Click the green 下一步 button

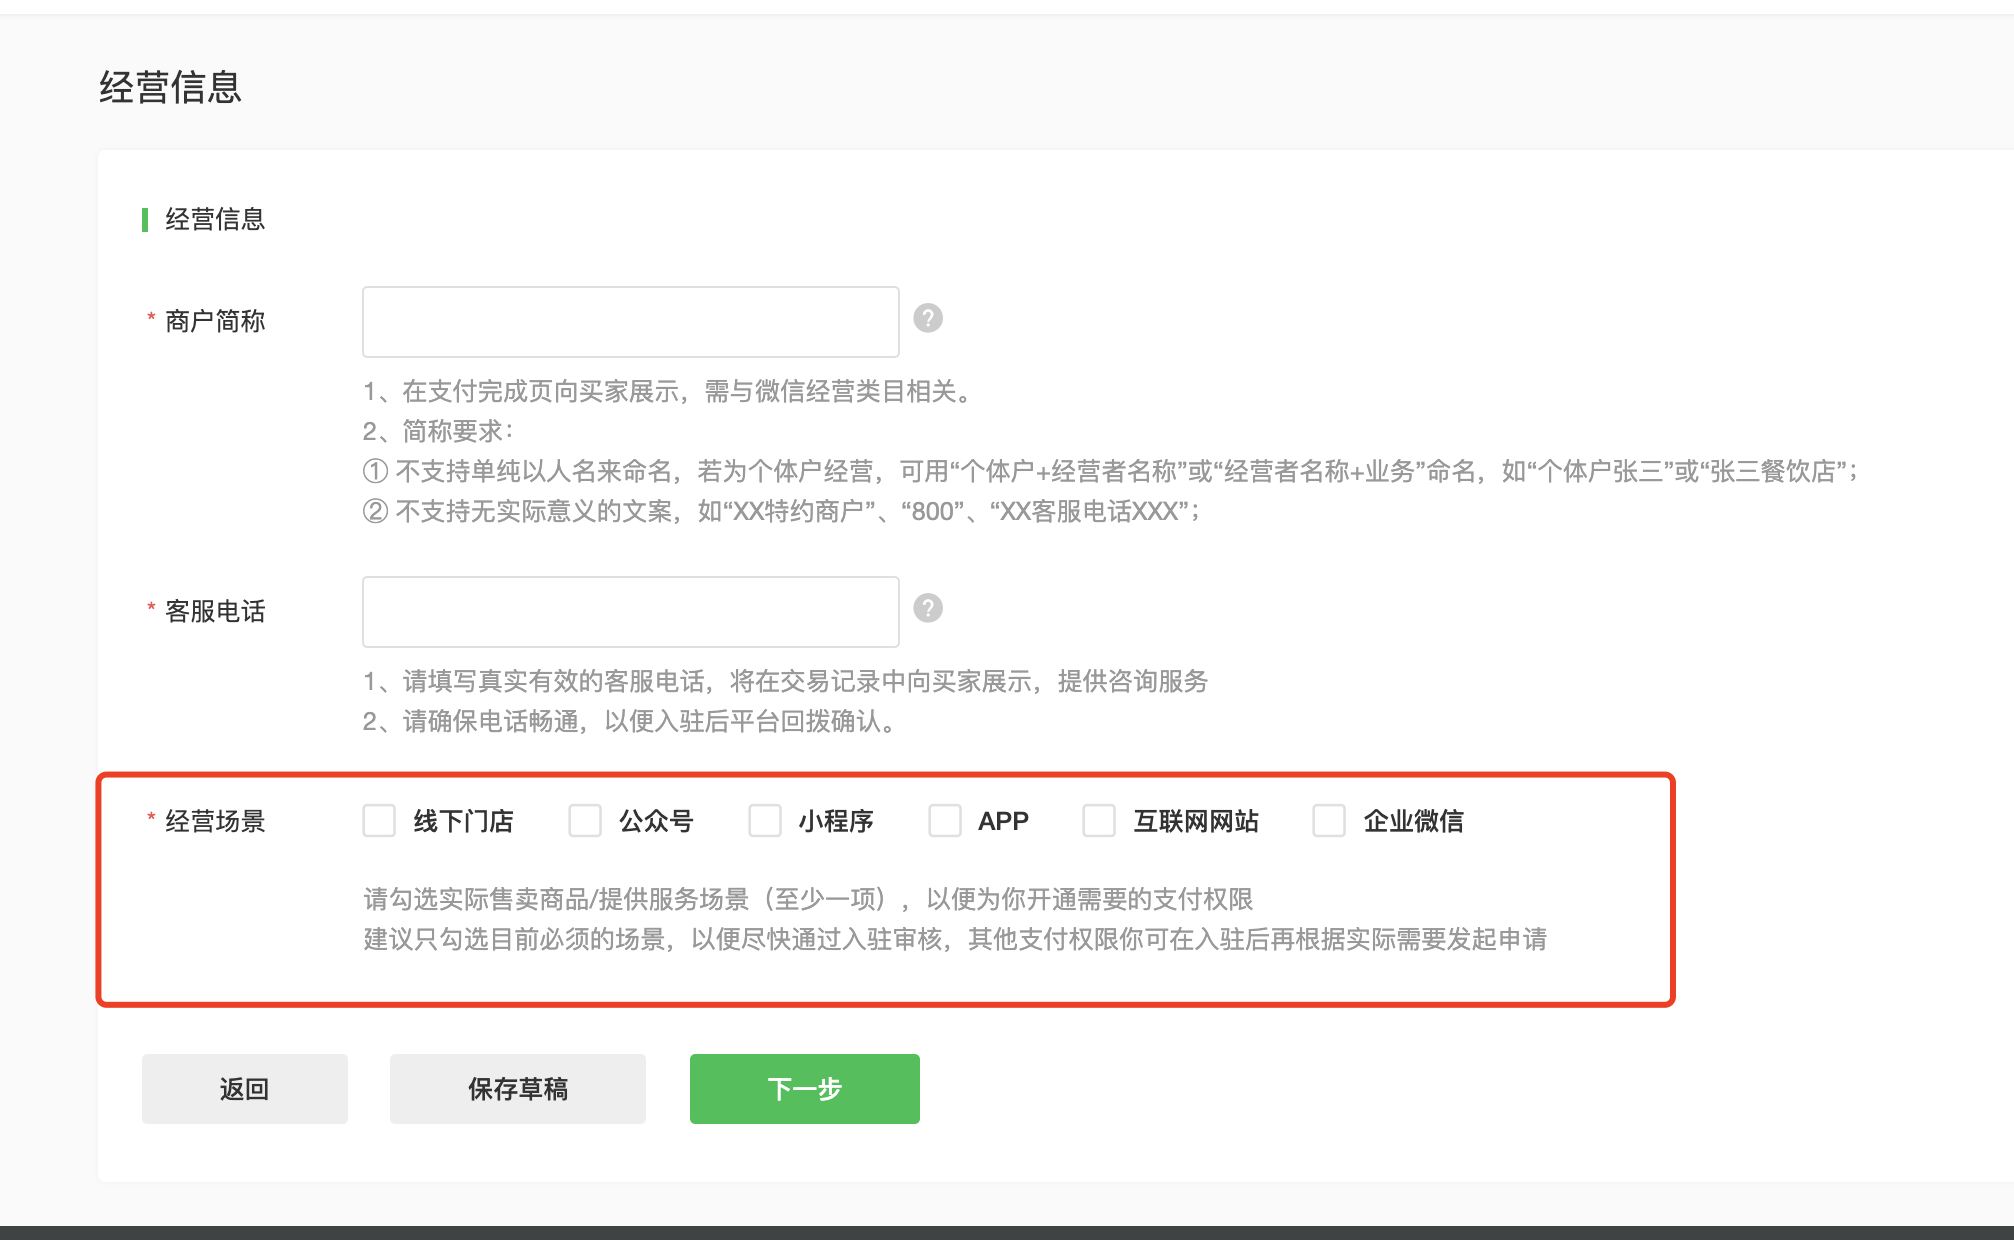coord(804,1089)
